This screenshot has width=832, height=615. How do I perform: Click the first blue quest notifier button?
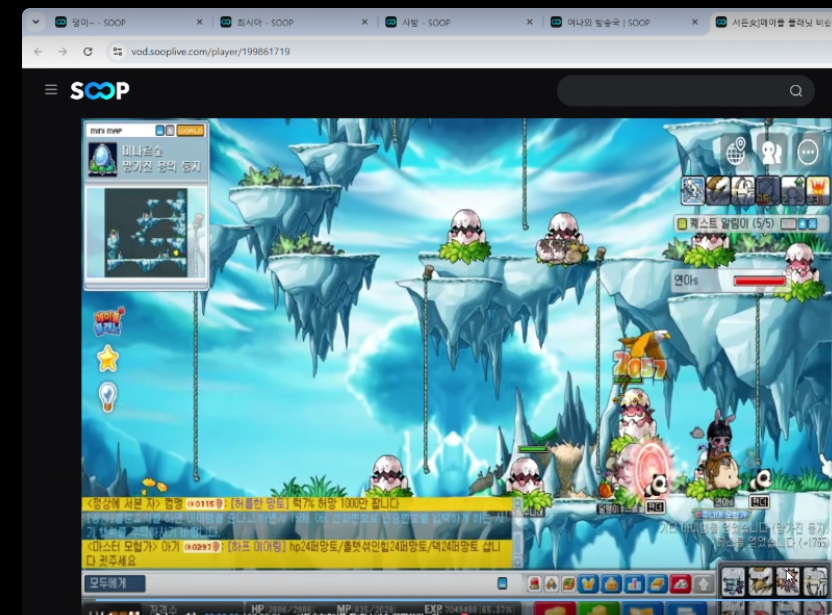(x=802, y=224)
